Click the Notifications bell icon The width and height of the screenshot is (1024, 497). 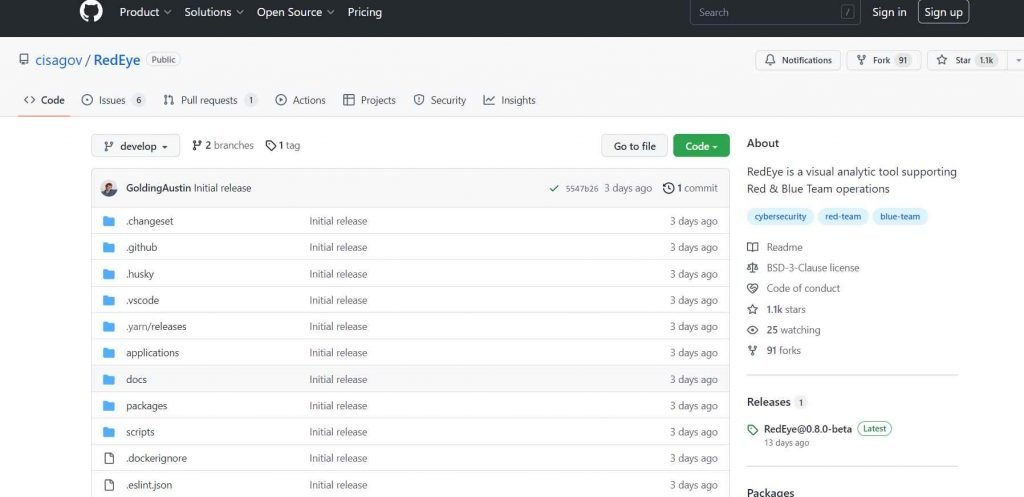pyautogui.click(x=771, y=60)
